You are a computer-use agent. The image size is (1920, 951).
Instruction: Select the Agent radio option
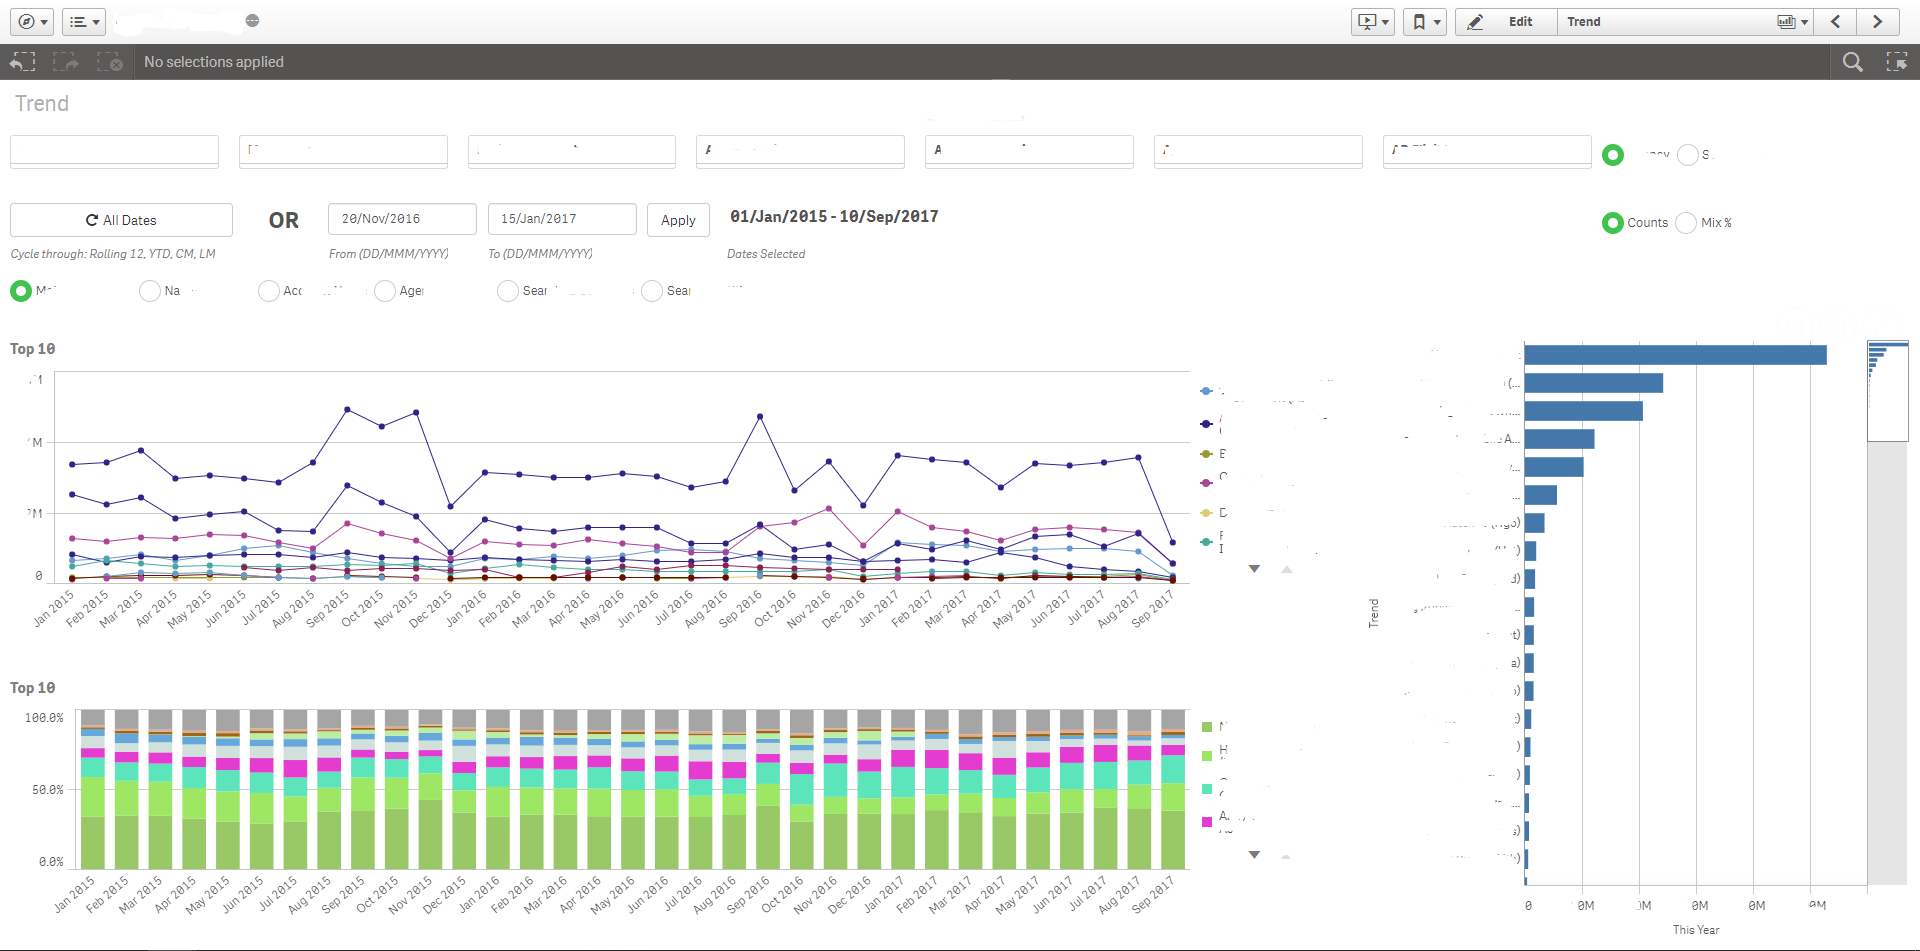coord(386,291)
